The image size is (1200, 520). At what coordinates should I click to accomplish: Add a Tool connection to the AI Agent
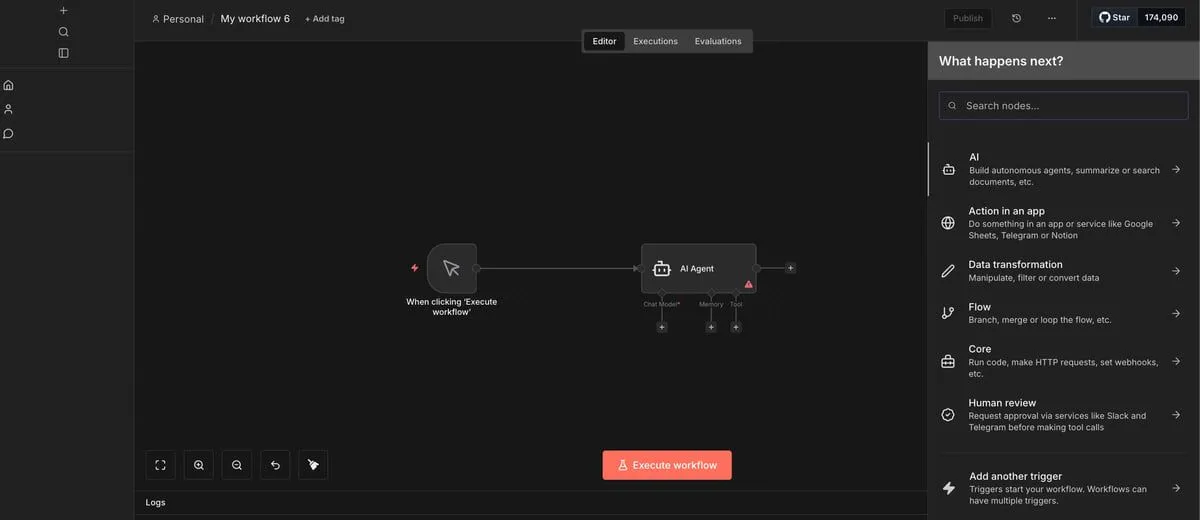click(x=736, y=327)
